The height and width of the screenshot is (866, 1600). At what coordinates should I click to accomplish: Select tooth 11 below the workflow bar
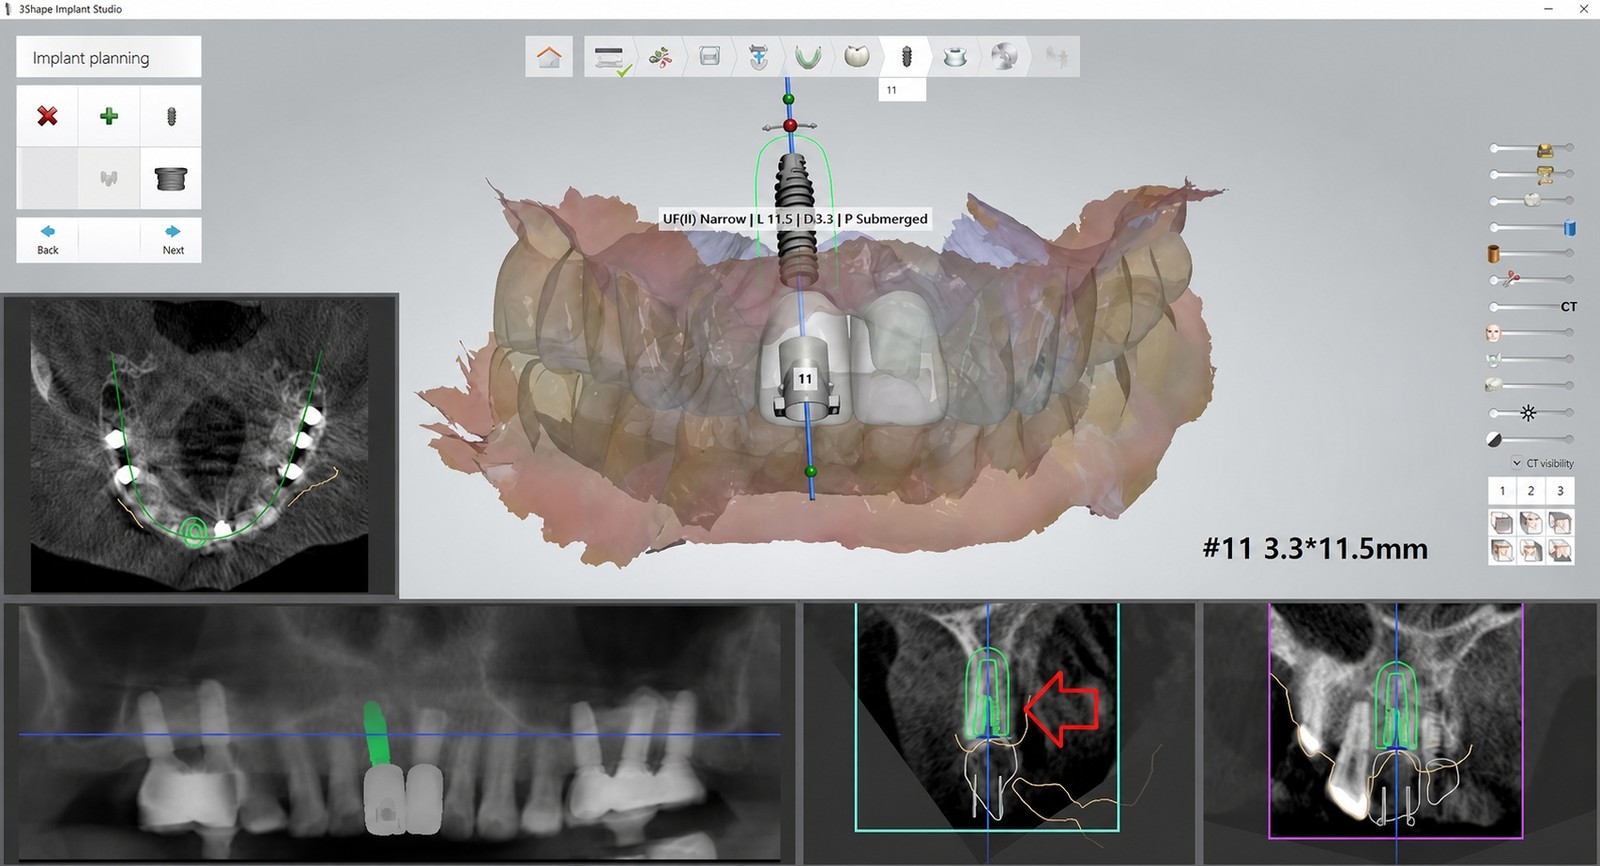902,90
